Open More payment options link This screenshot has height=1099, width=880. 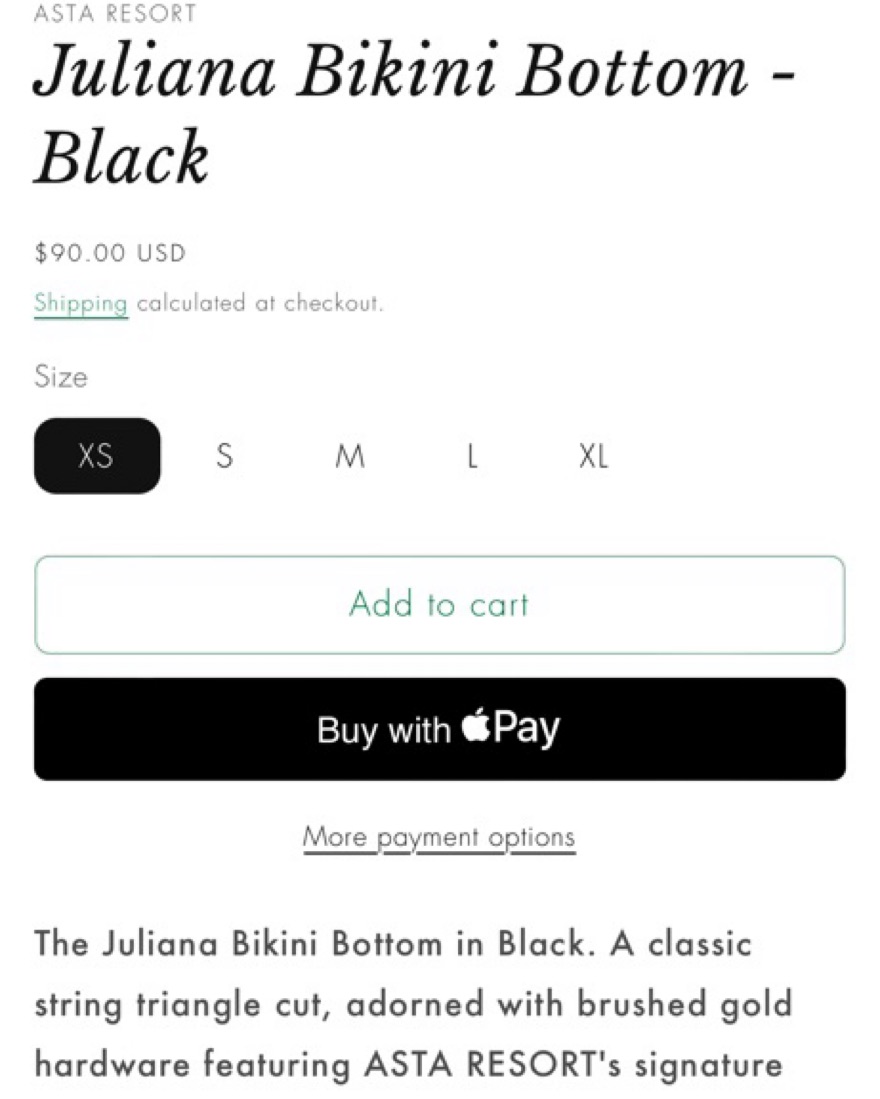(x=439, y=836)
